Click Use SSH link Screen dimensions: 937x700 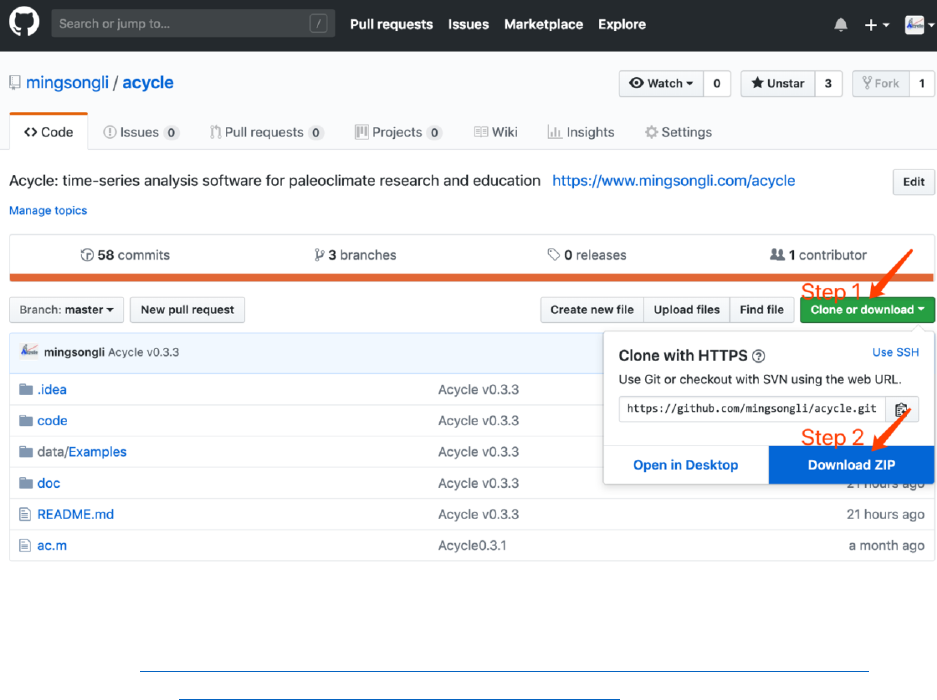[895, 352]
